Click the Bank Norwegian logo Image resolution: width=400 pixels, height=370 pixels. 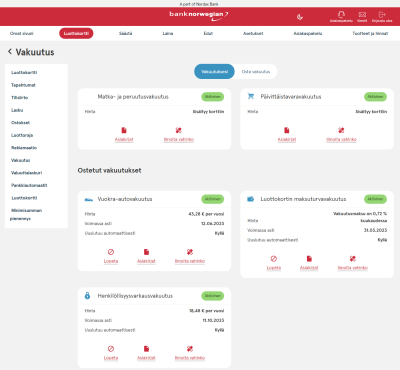199,15
